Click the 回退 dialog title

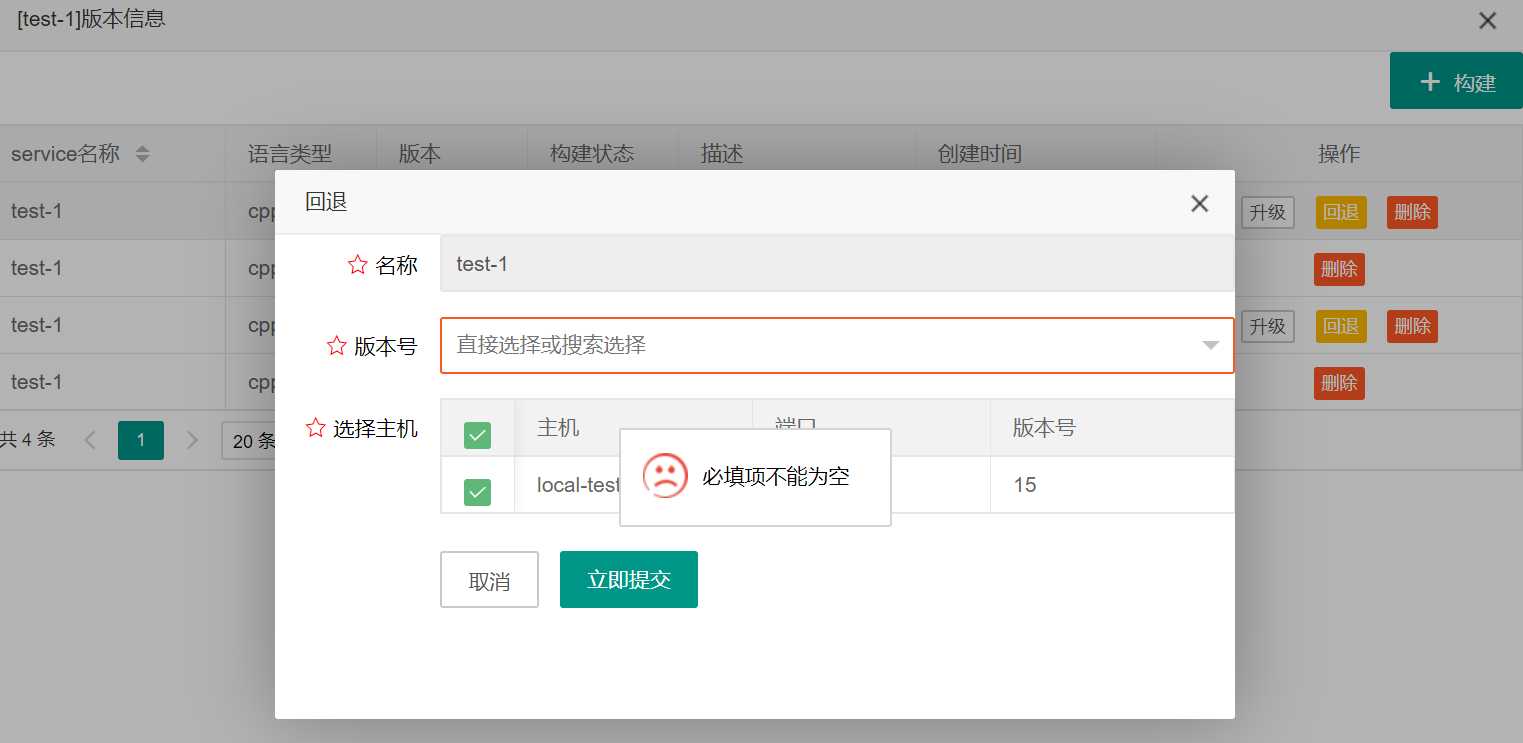pyautogui.click(x=326, y=202)
